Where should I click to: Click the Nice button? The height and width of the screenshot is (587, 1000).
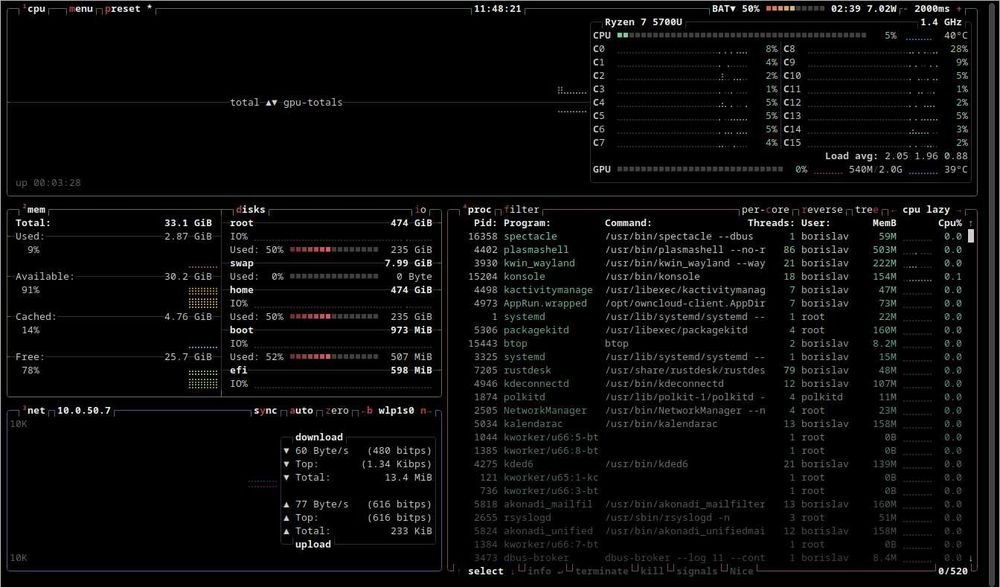(740, 571)
